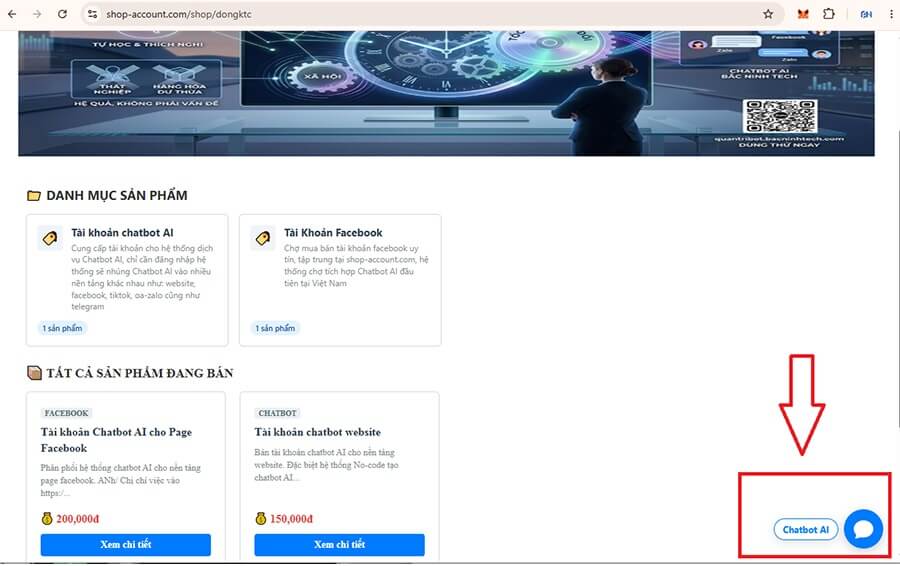The width and height of the screenshot is (900, 566).
Task: Click the 1 sản phẩm badge under chatbot AI
Action: pos(63,328)
